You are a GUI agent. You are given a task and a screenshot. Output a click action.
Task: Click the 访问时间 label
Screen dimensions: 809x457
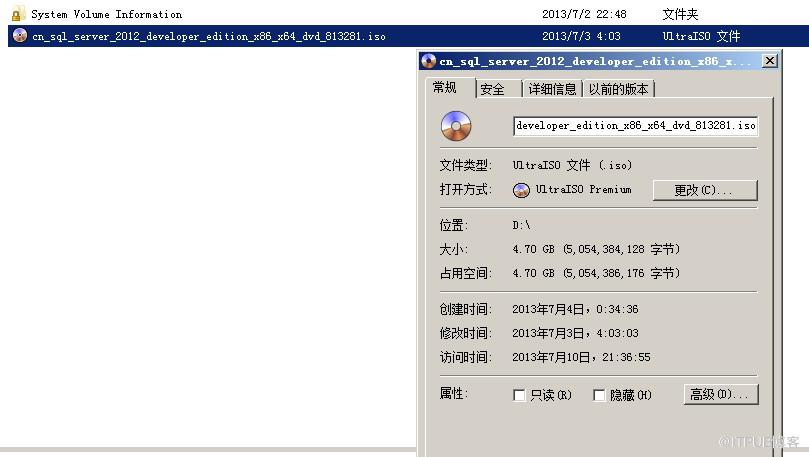tap(465, 357)
